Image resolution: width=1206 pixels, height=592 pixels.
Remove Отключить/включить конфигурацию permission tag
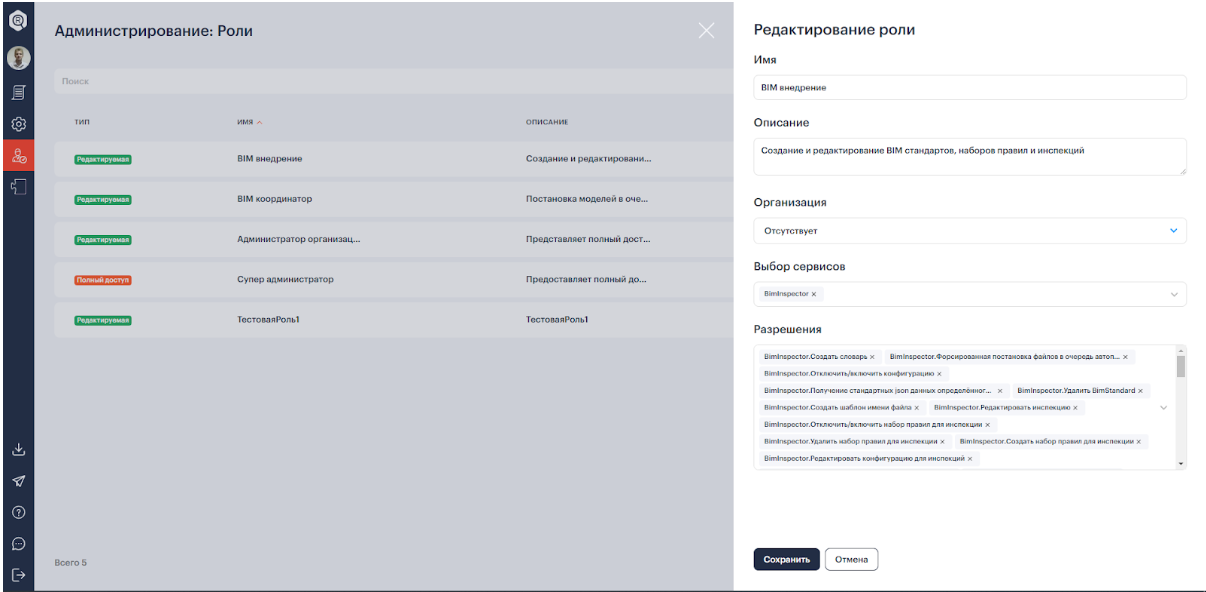(939, 374)
